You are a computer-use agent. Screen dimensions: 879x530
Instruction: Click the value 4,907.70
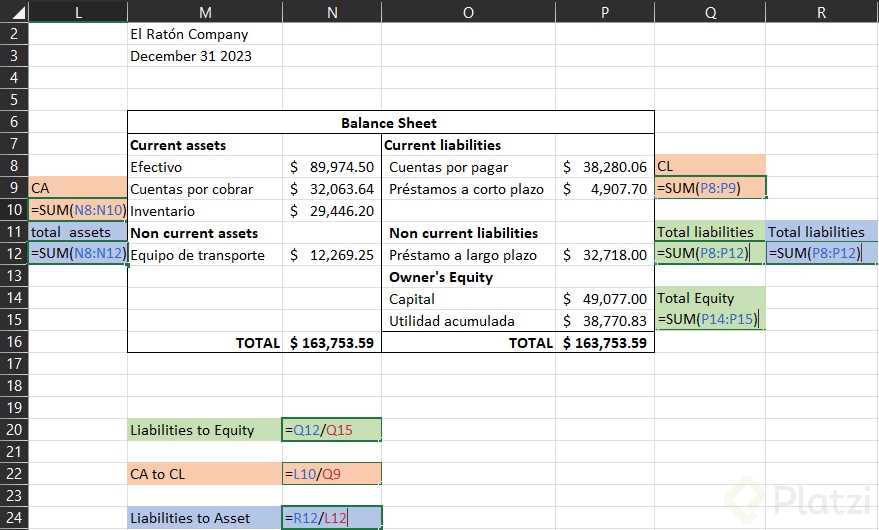point(605,189)
